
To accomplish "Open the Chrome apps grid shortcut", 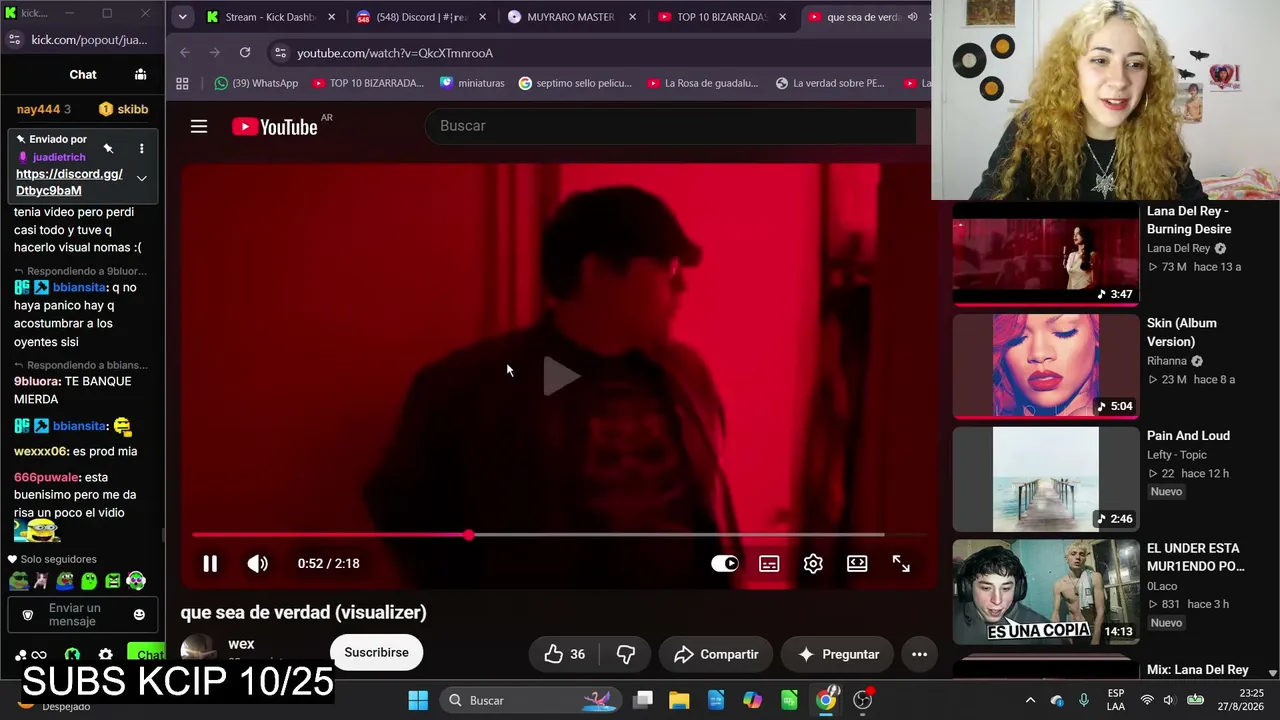I will [182, 83].
